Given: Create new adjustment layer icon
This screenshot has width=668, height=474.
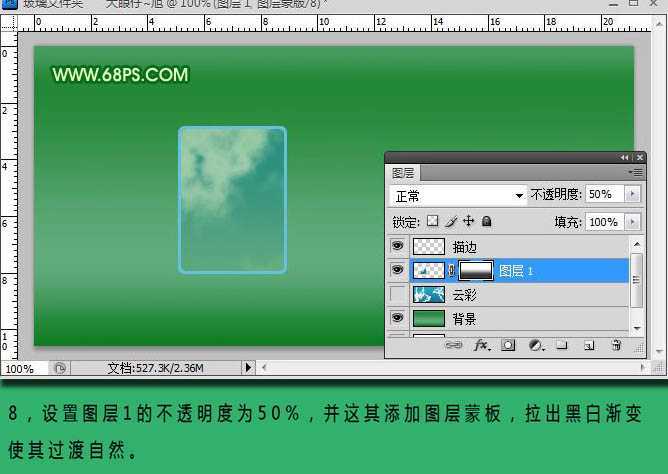Looking at the screenshot, I should pos(536,345).
